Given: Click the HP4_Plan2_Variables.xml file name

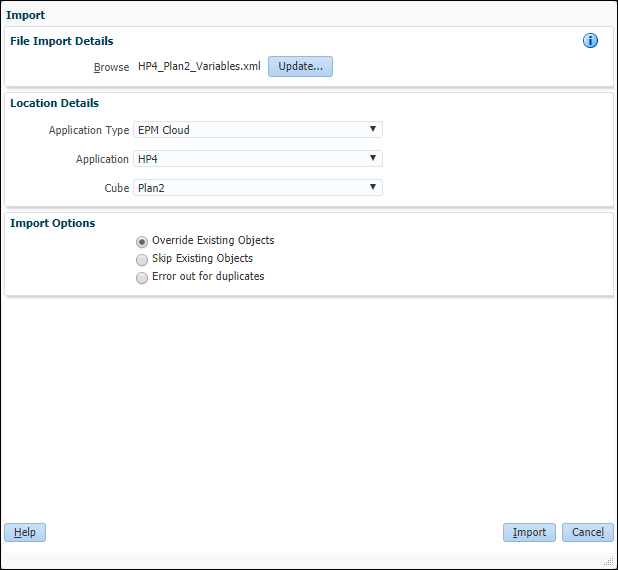Looking at the screenshot, I should 199,66.
